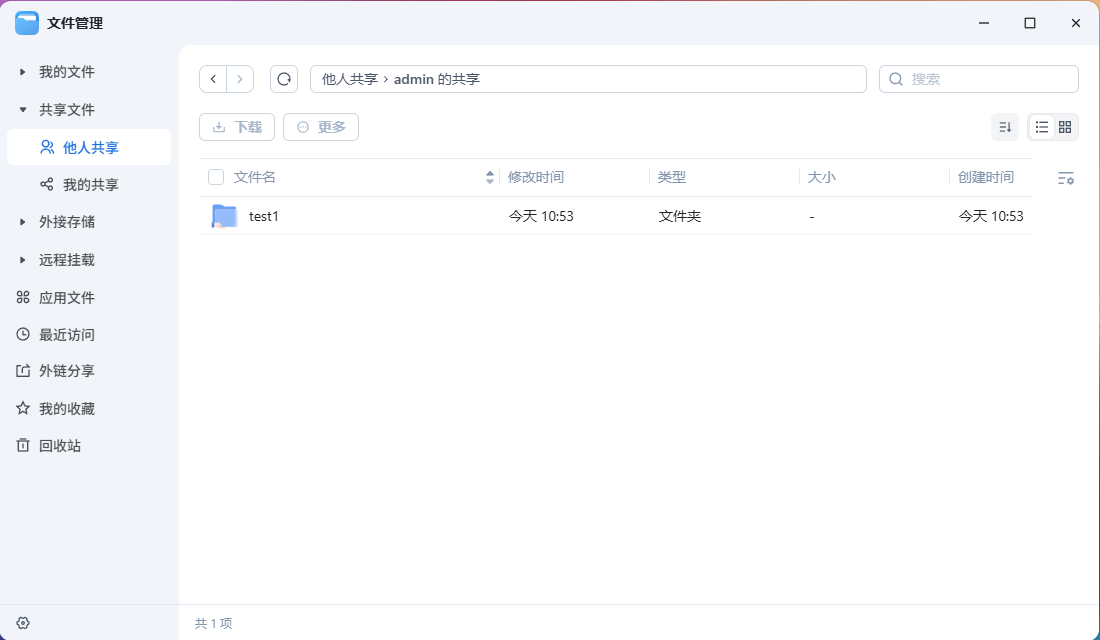Open 他人共享 in sidebar
This screenshot has height=640, width=1100.
pyautogui.click(x=89, y=147)
